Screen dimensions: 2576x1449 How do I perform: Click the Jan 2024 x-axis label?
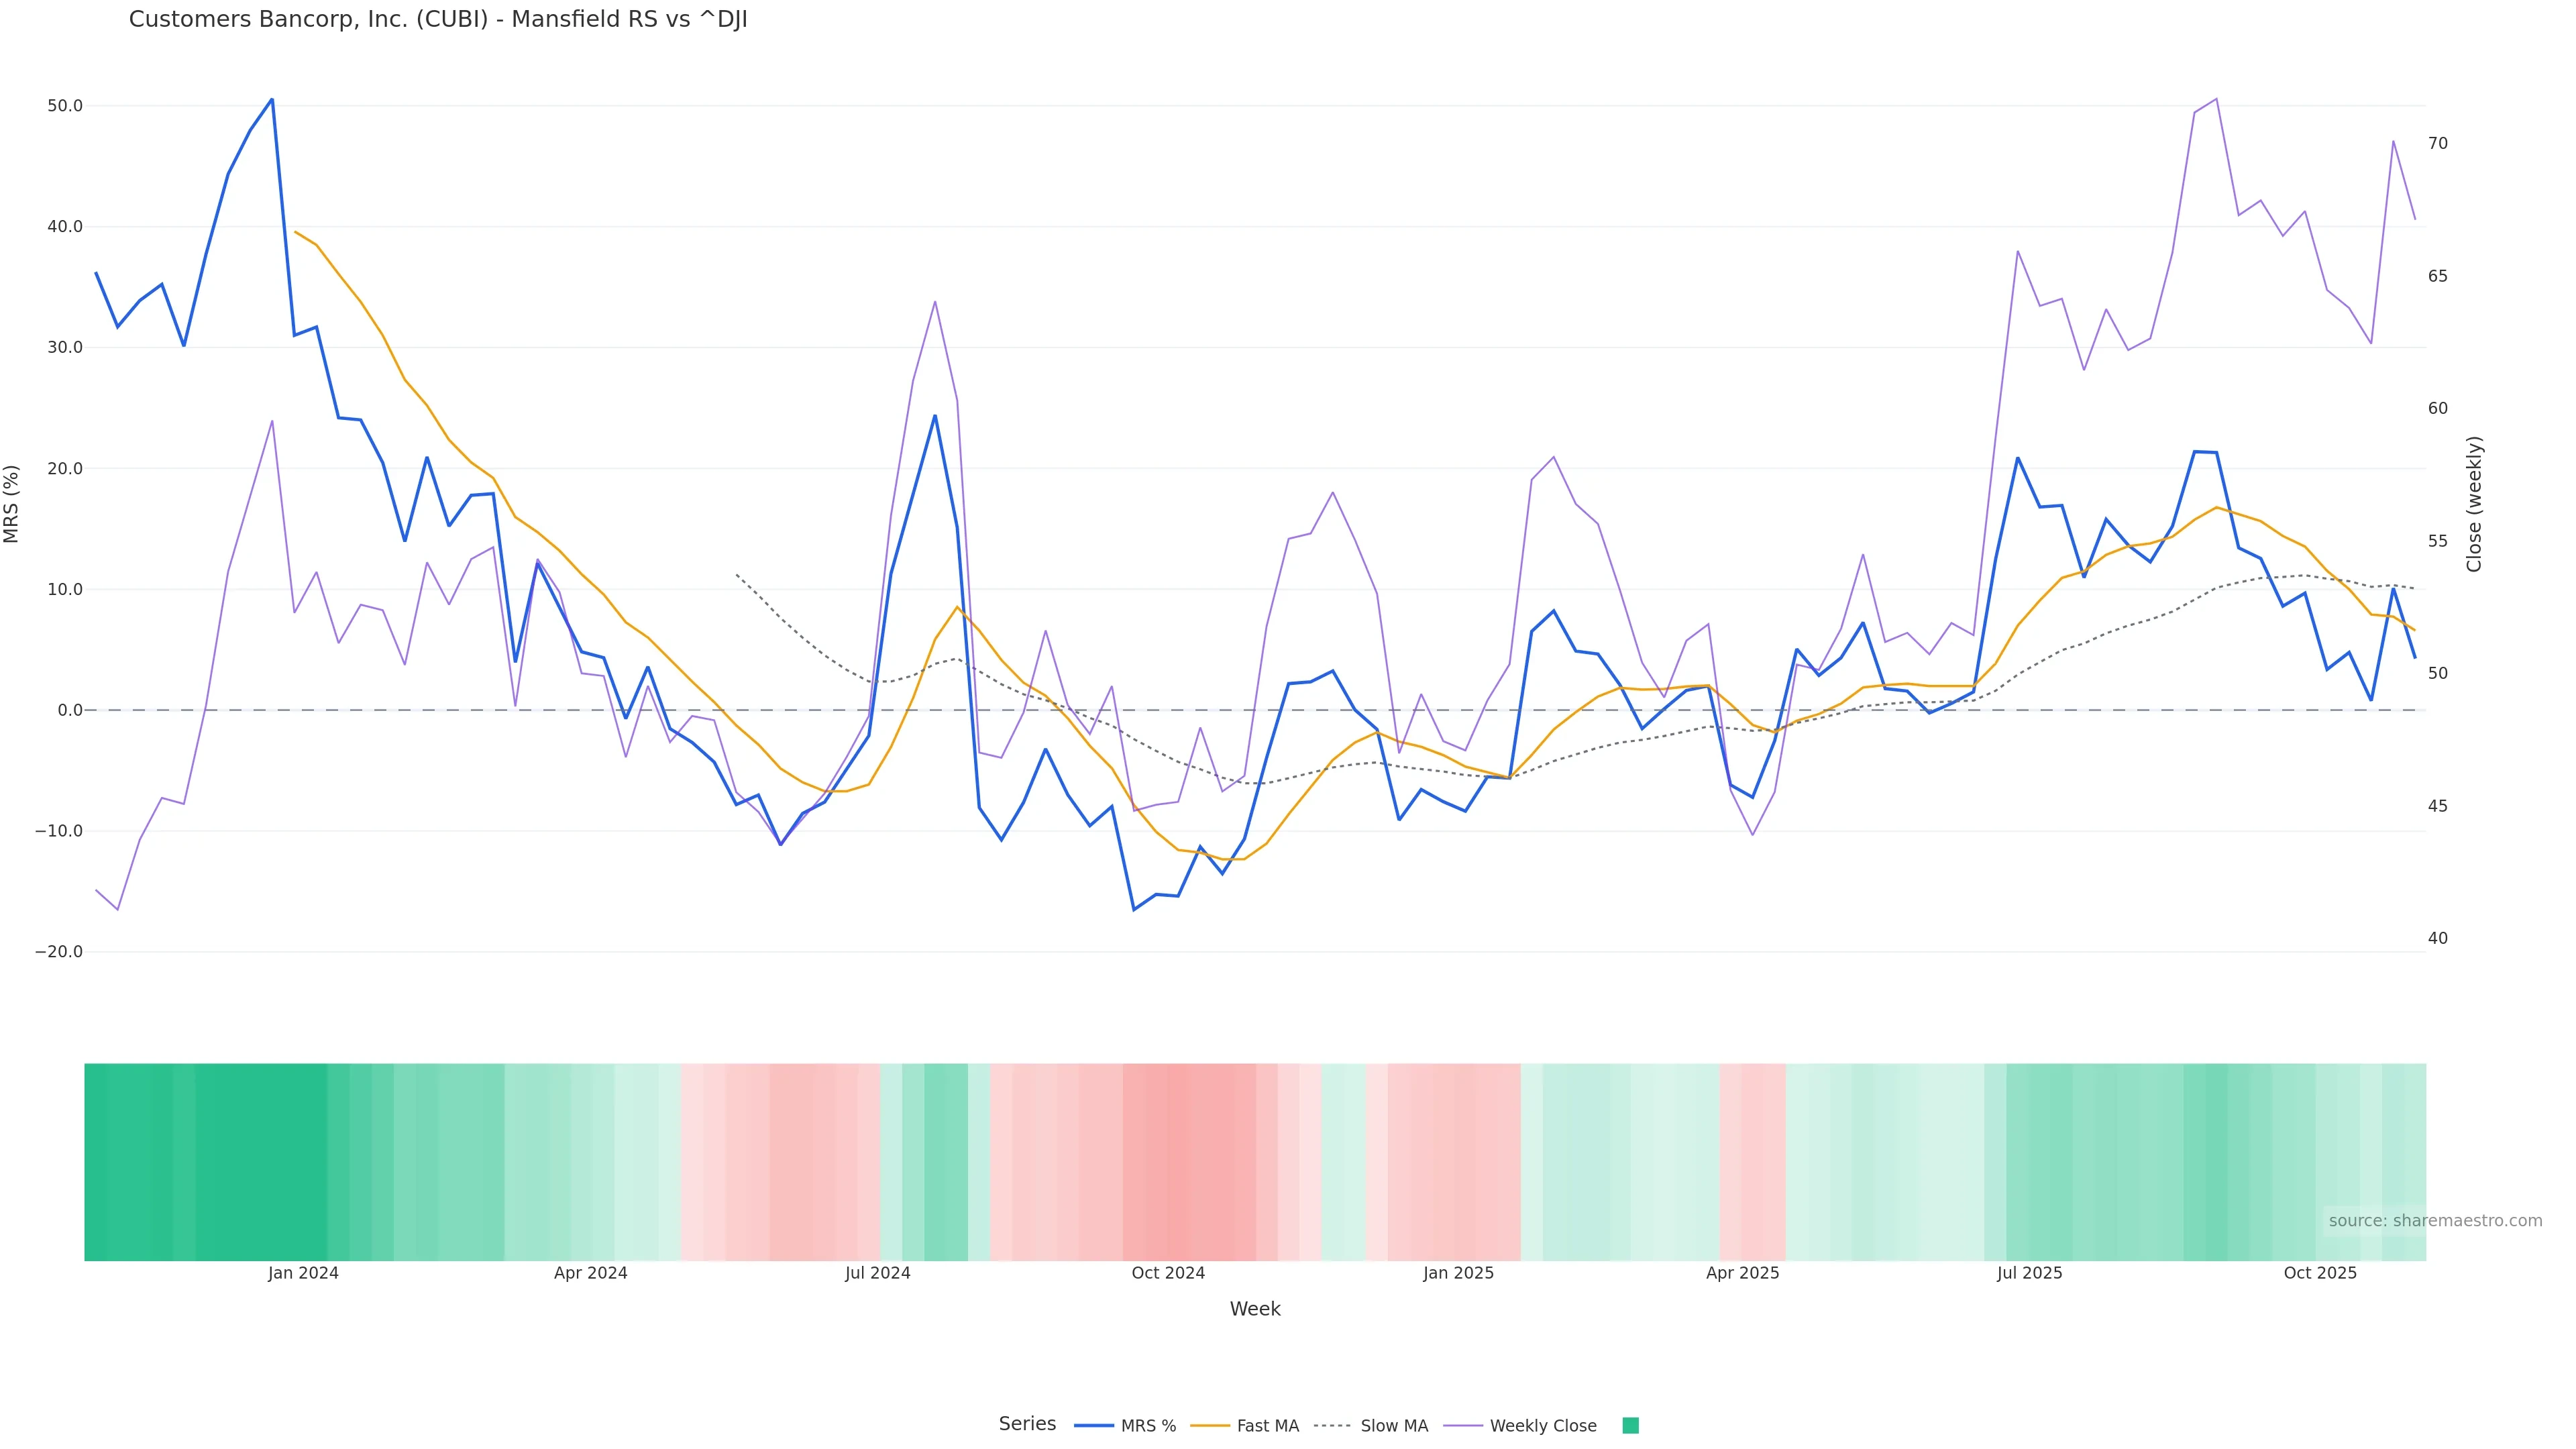(x=303, y=1273)
